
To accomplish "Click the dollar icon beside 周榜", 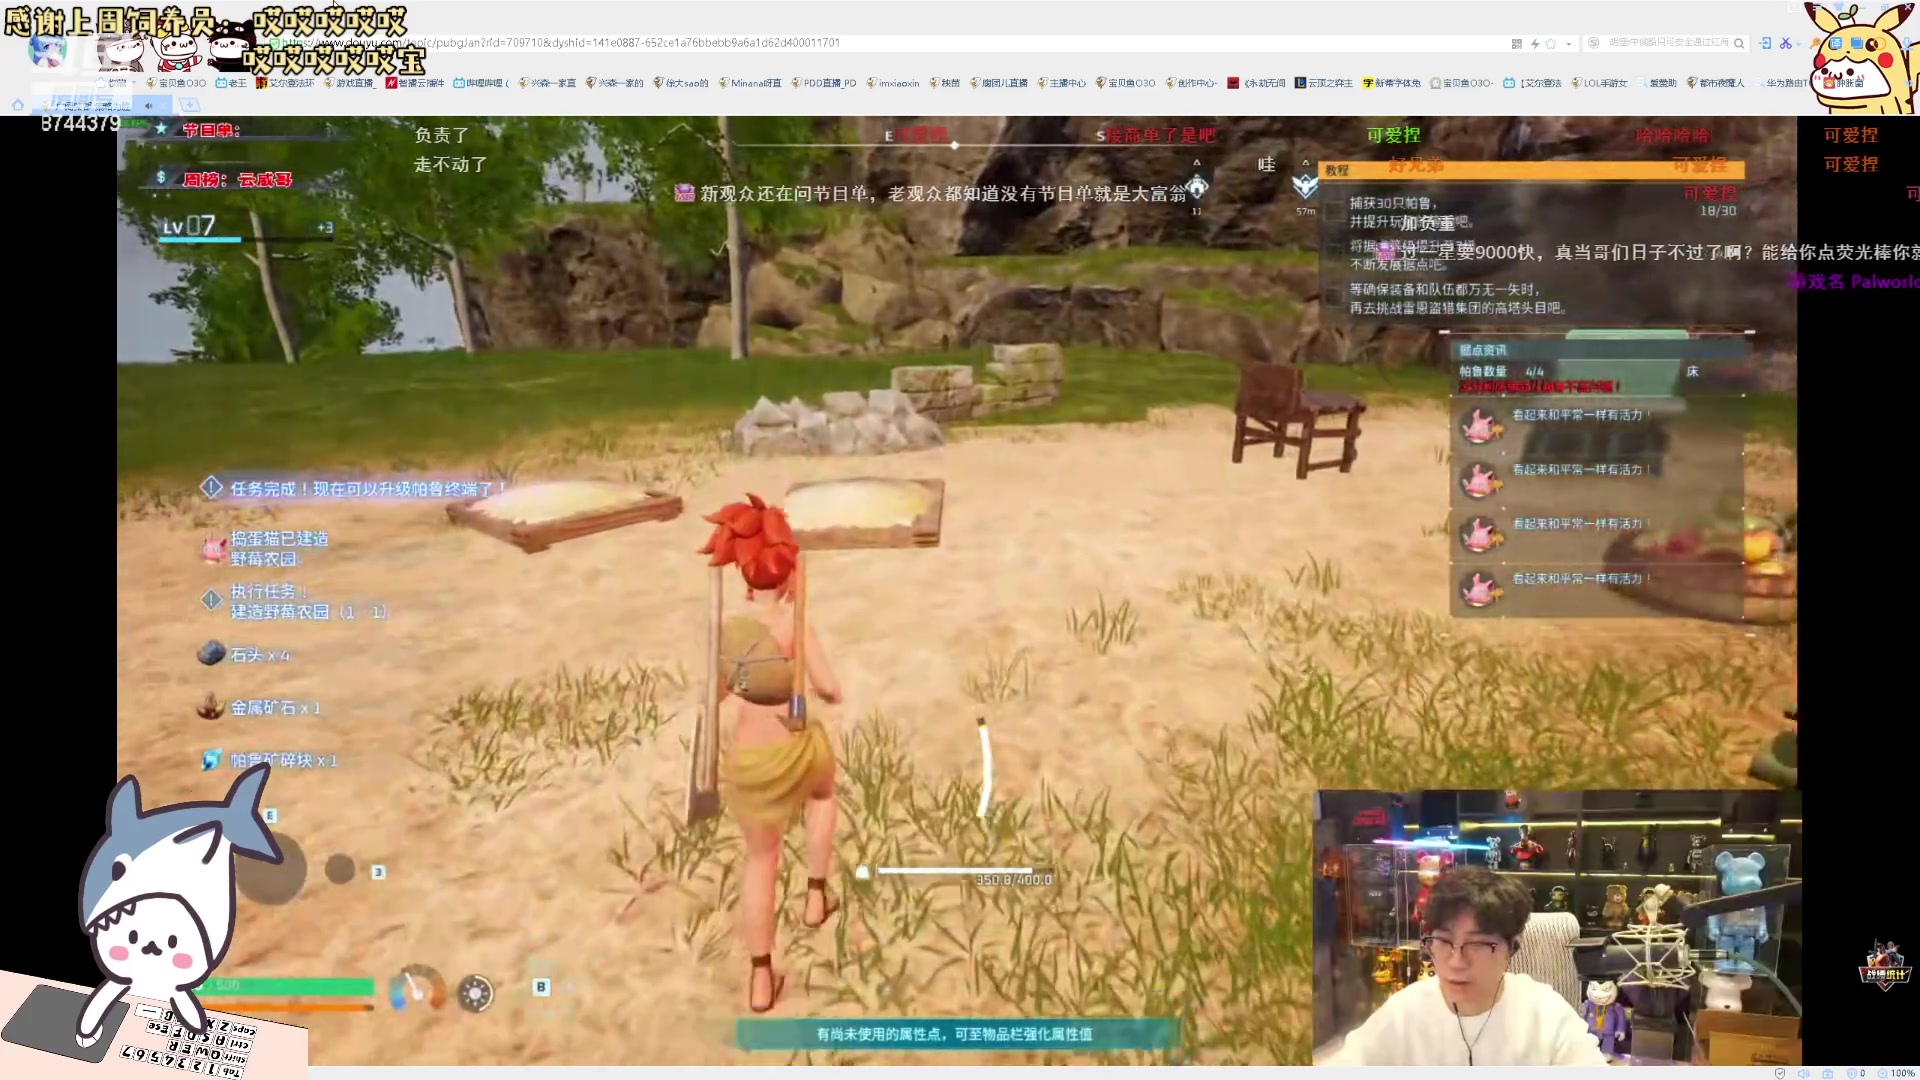I will pos(161,178).
